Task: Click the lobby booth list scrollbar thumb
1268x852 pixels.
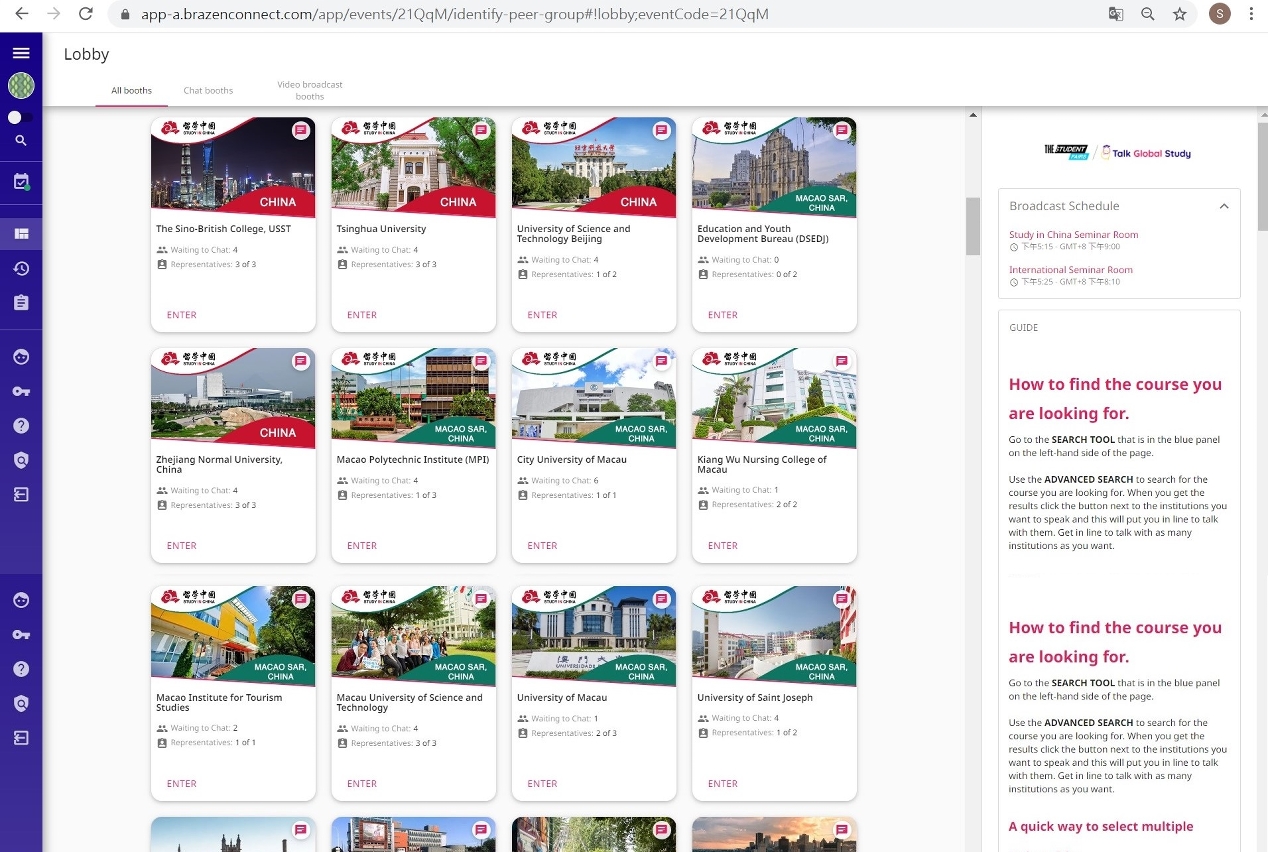Action: (973, 226)
